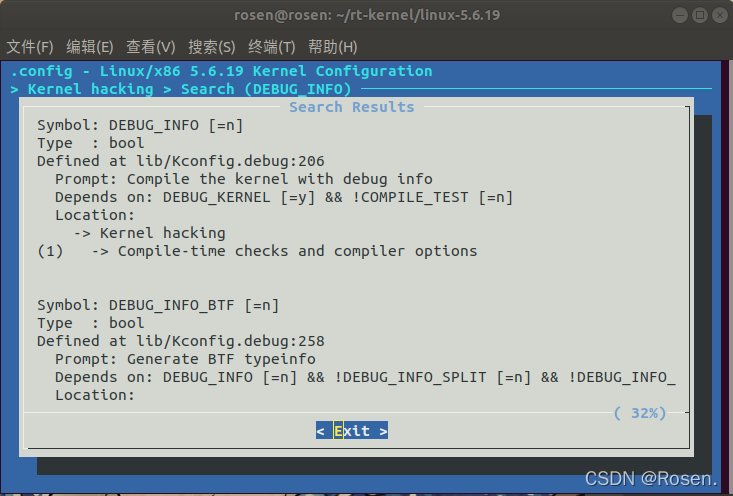This screenshot has width=733, height=496.
Task: Open the 文件(F) menu
Action: (30, 47)
